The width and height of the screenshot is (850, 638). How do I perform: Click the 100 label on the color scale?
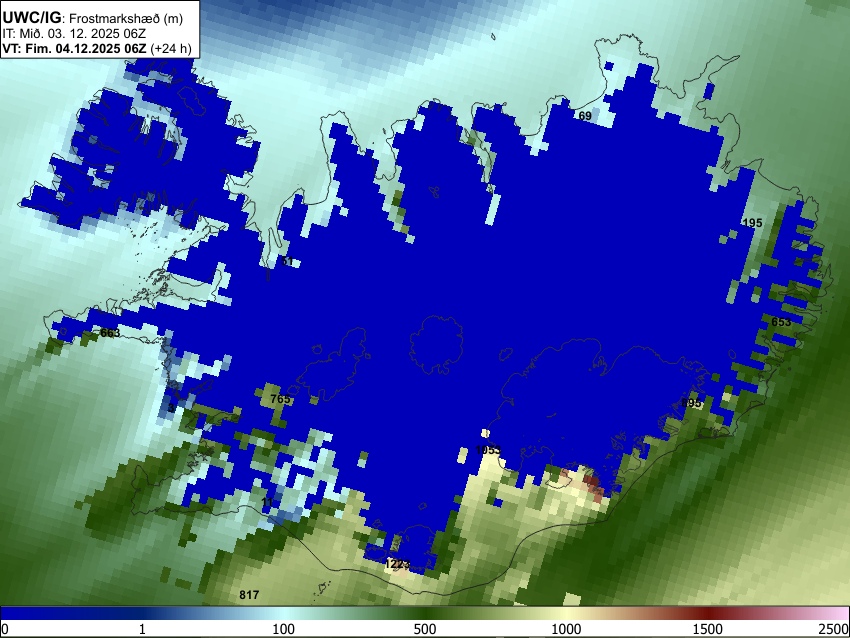click(x=284, y=629)
